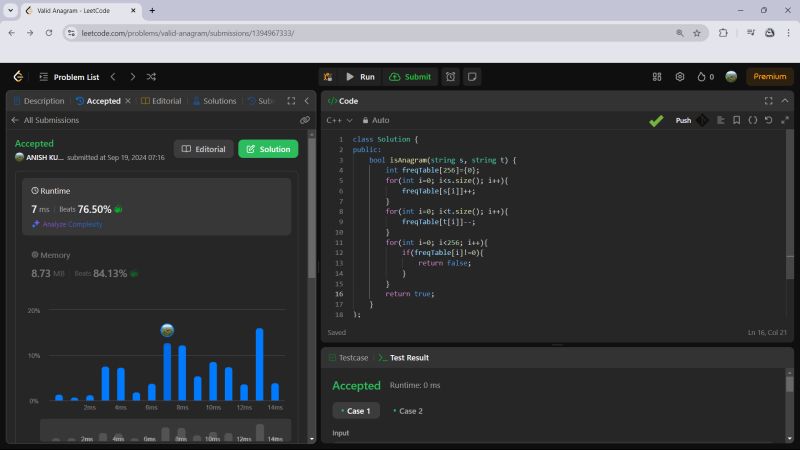Maximize the Code panel icon

click(x=769, y=101)
